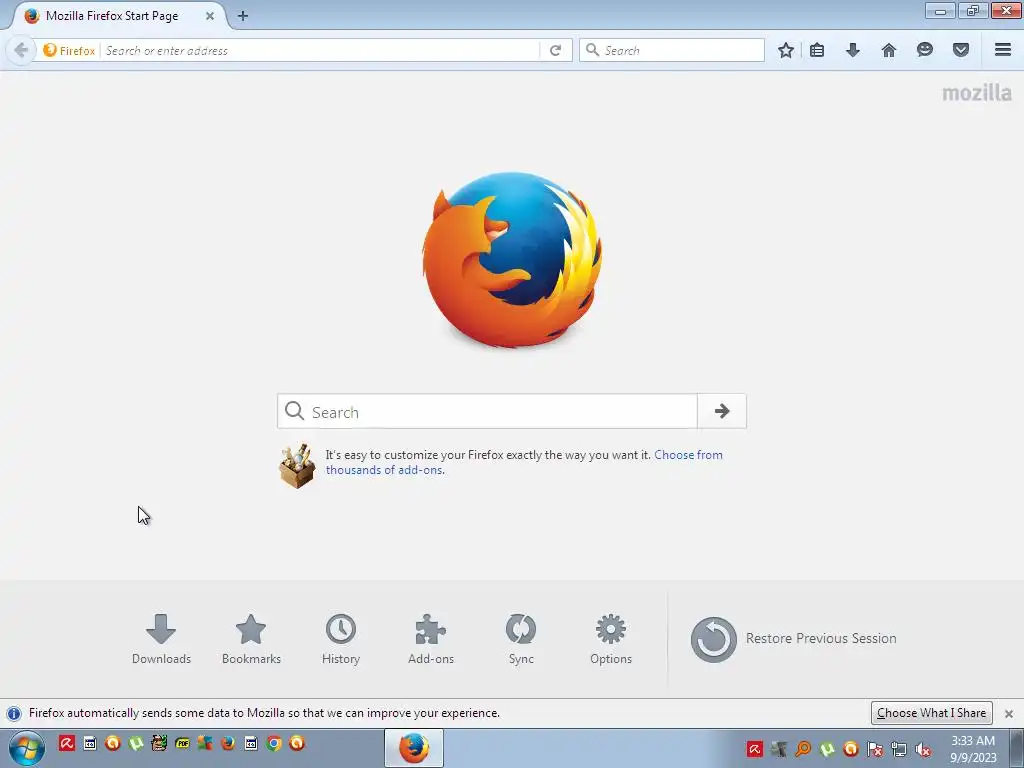Open a new tab with plus button
The width and height of the screenshot is (1024, 768).
click(243, 16)
